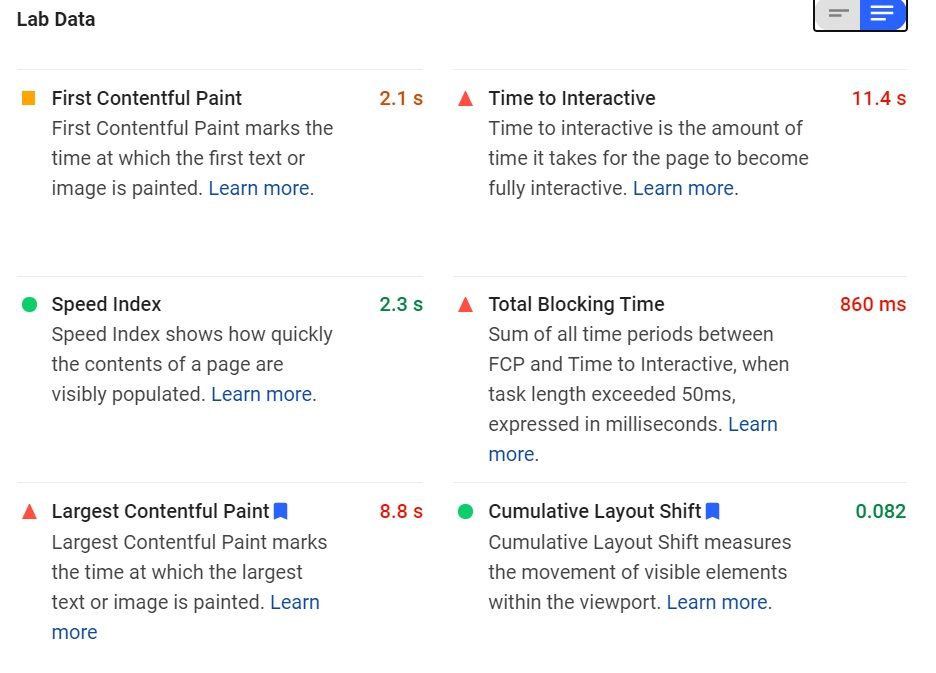Click the 2.1 s First Contentful Paint value
The image size is (936, 673).
(401, 98)
